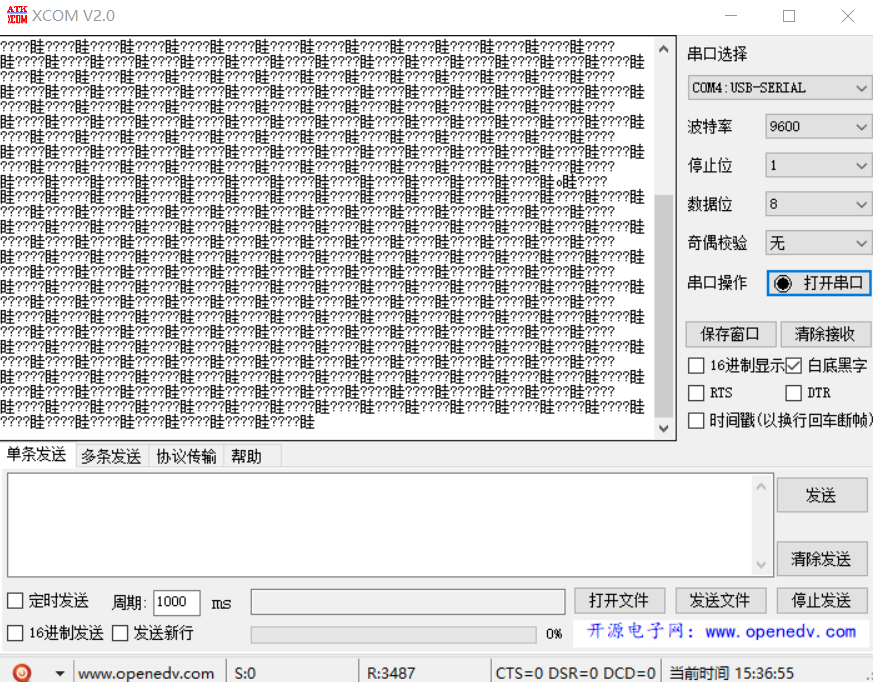Open the 波特率 dropdown showing 9600
873x682 pixels.
[818, 126]
